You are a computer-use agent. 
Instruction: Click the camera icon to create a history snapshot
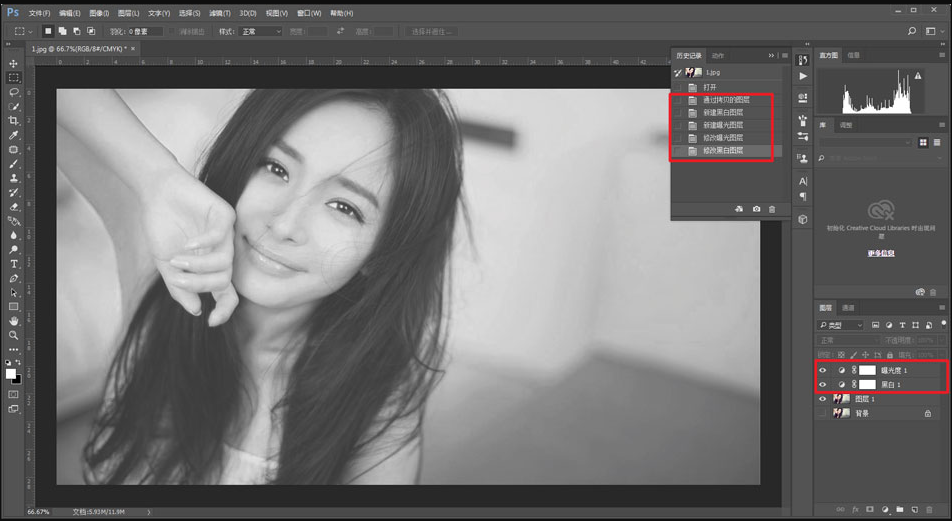tap(756, 209)
